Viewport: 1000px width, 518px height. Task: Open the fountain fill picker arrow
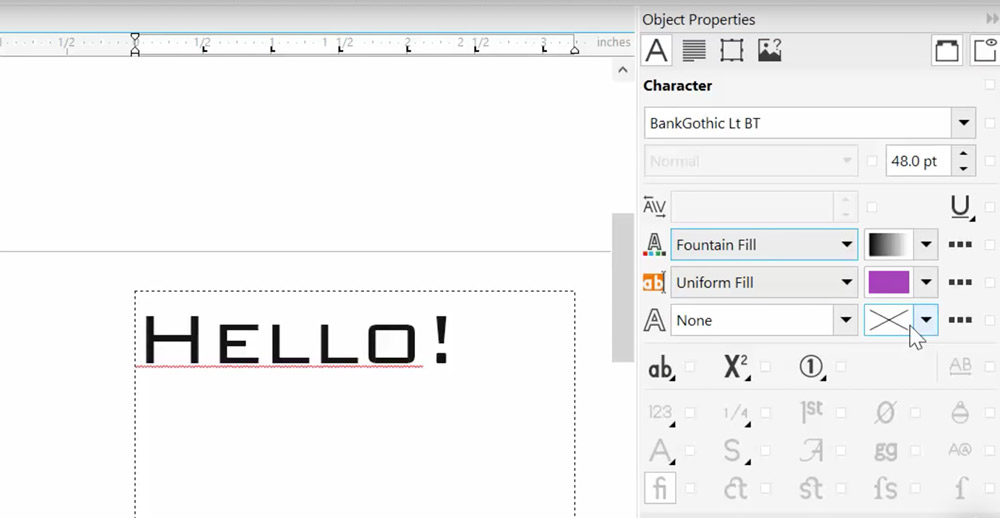pos(926,245)
